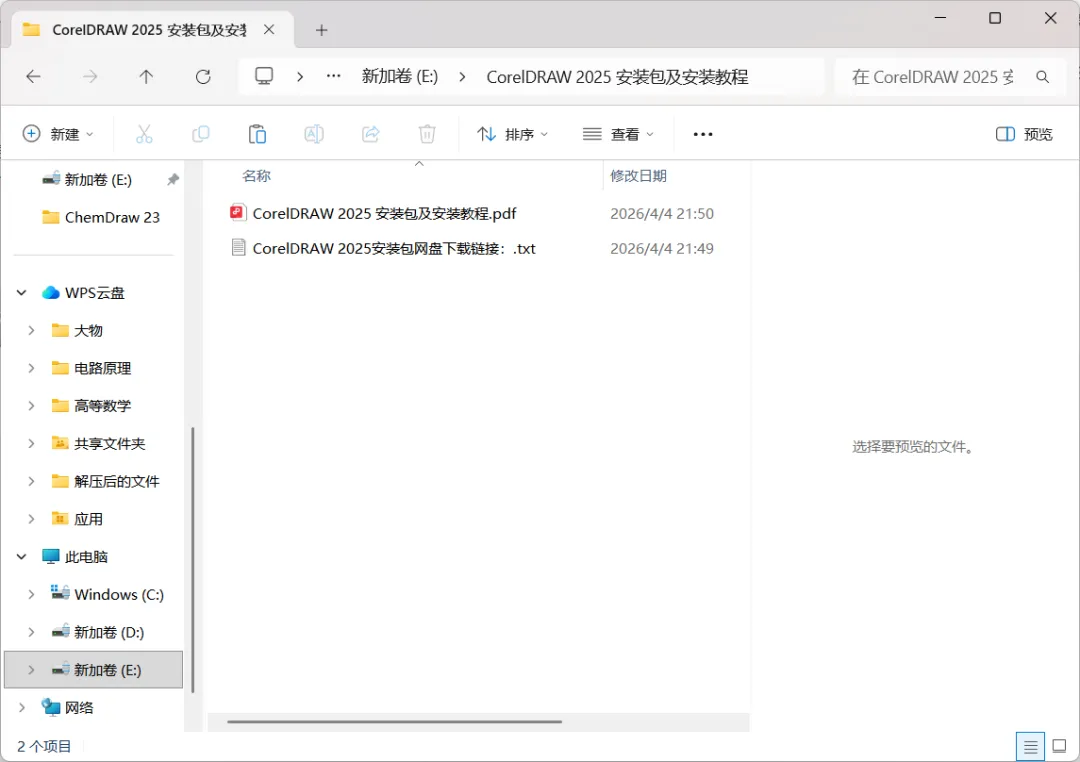Select the 共享文件夹 folder
The image size is (1080, 762).
pyautogui.click(x=110, y=444)
